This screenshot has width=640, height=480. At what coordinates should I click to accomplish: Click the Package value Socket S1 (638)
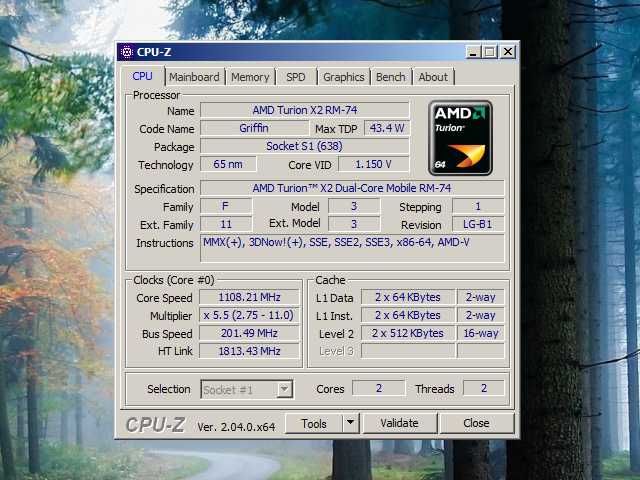click(304, 146)
